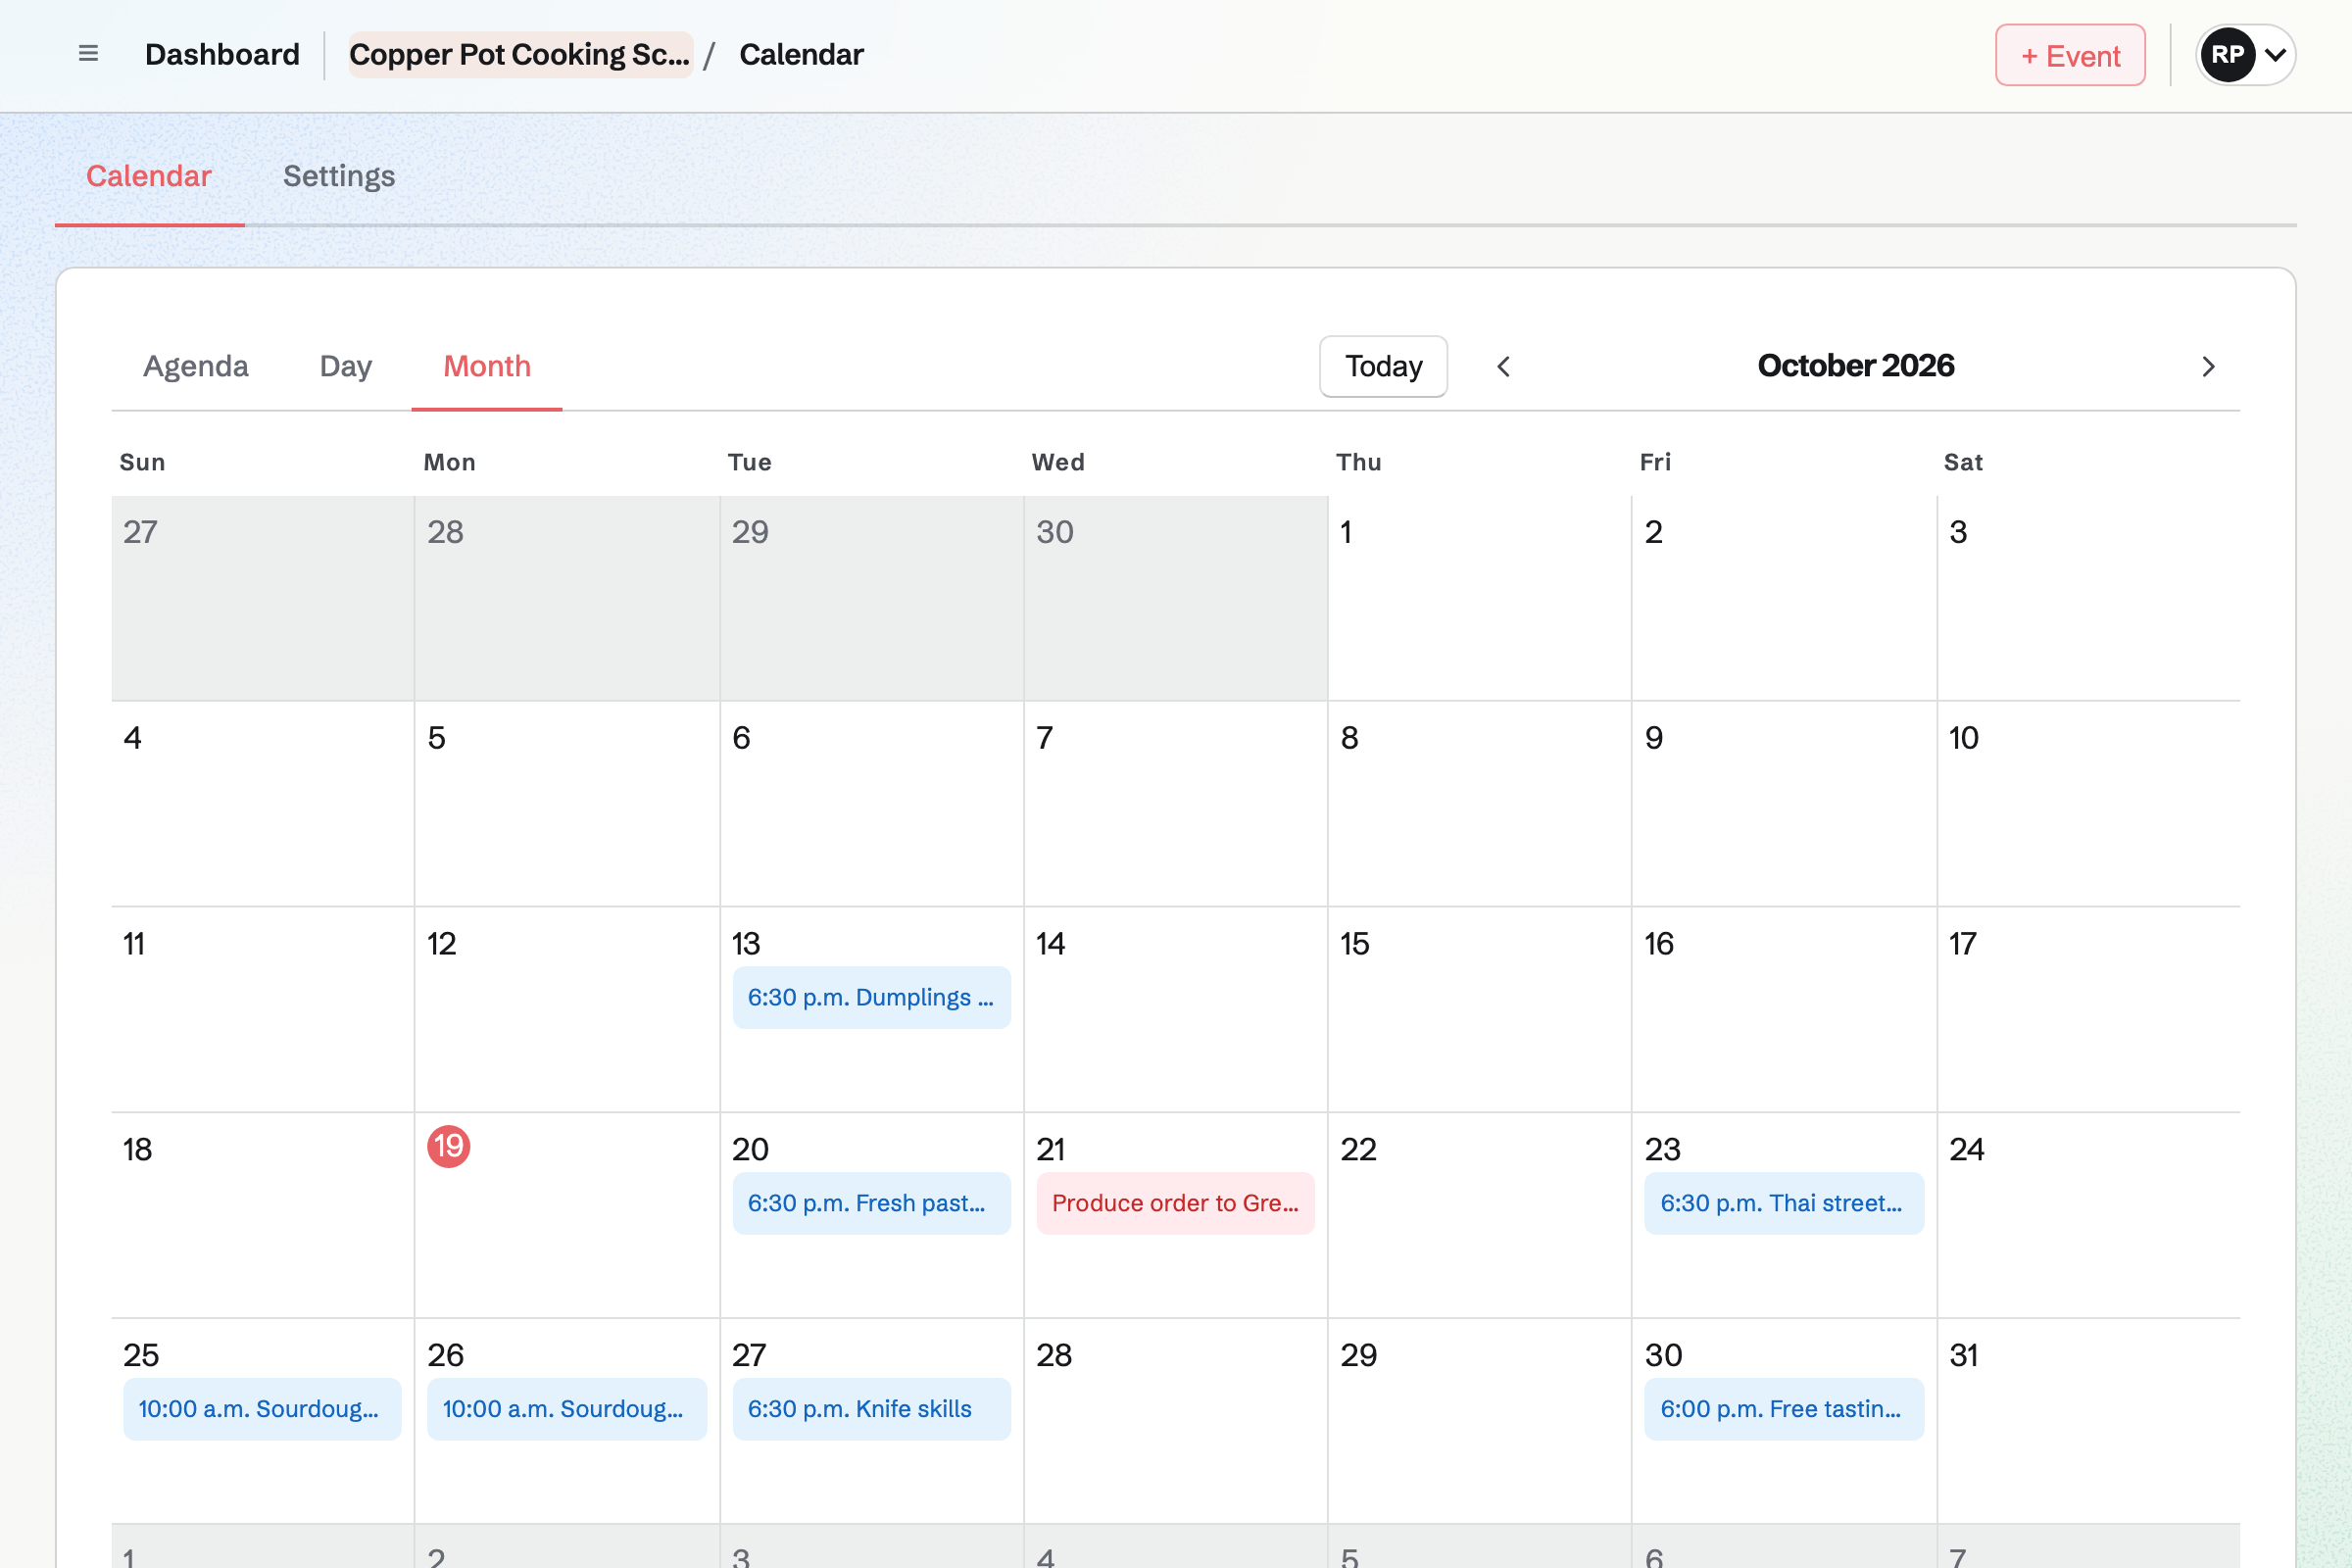The height and width of the screenshot is (1568, 2352).
Task: Switch to Day view
Action: pyautogui.click(x=346, y=366)
